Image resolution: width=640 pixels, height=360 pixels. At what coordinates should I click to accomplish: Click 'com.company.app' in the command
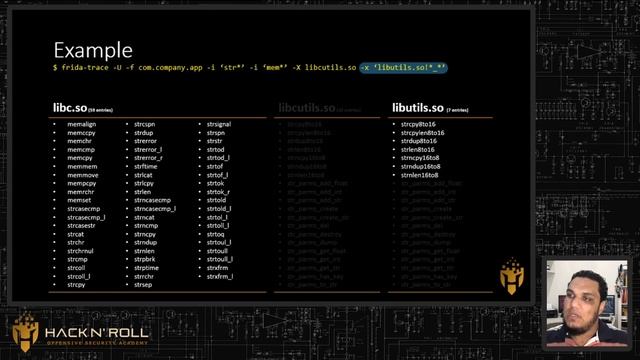[x=170, y=68]
